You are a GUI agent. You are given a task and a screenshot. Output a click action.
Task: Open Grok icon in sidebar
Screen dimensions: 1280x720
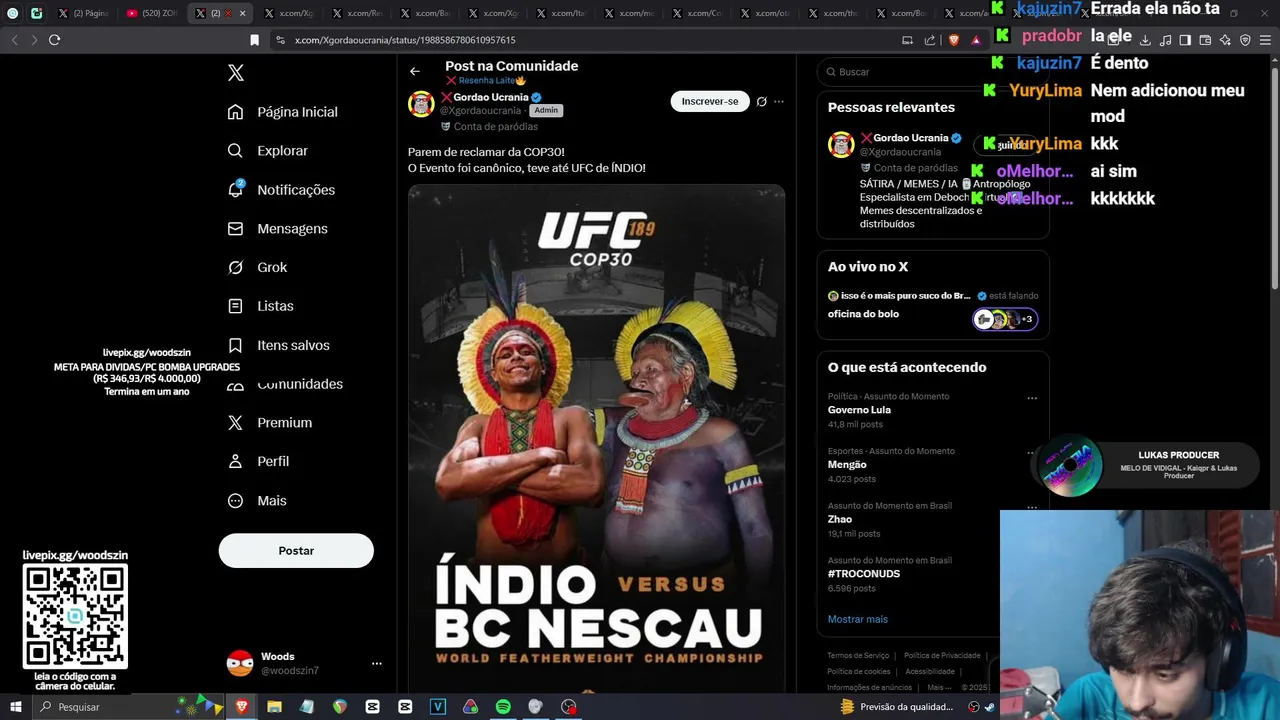(x=235, y=267)
